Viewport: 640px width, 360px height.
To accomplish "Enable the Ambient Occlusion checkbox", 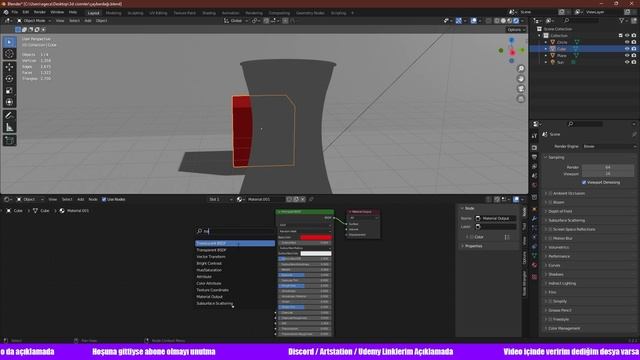I will pyautogui.click(x=550, y=193).
